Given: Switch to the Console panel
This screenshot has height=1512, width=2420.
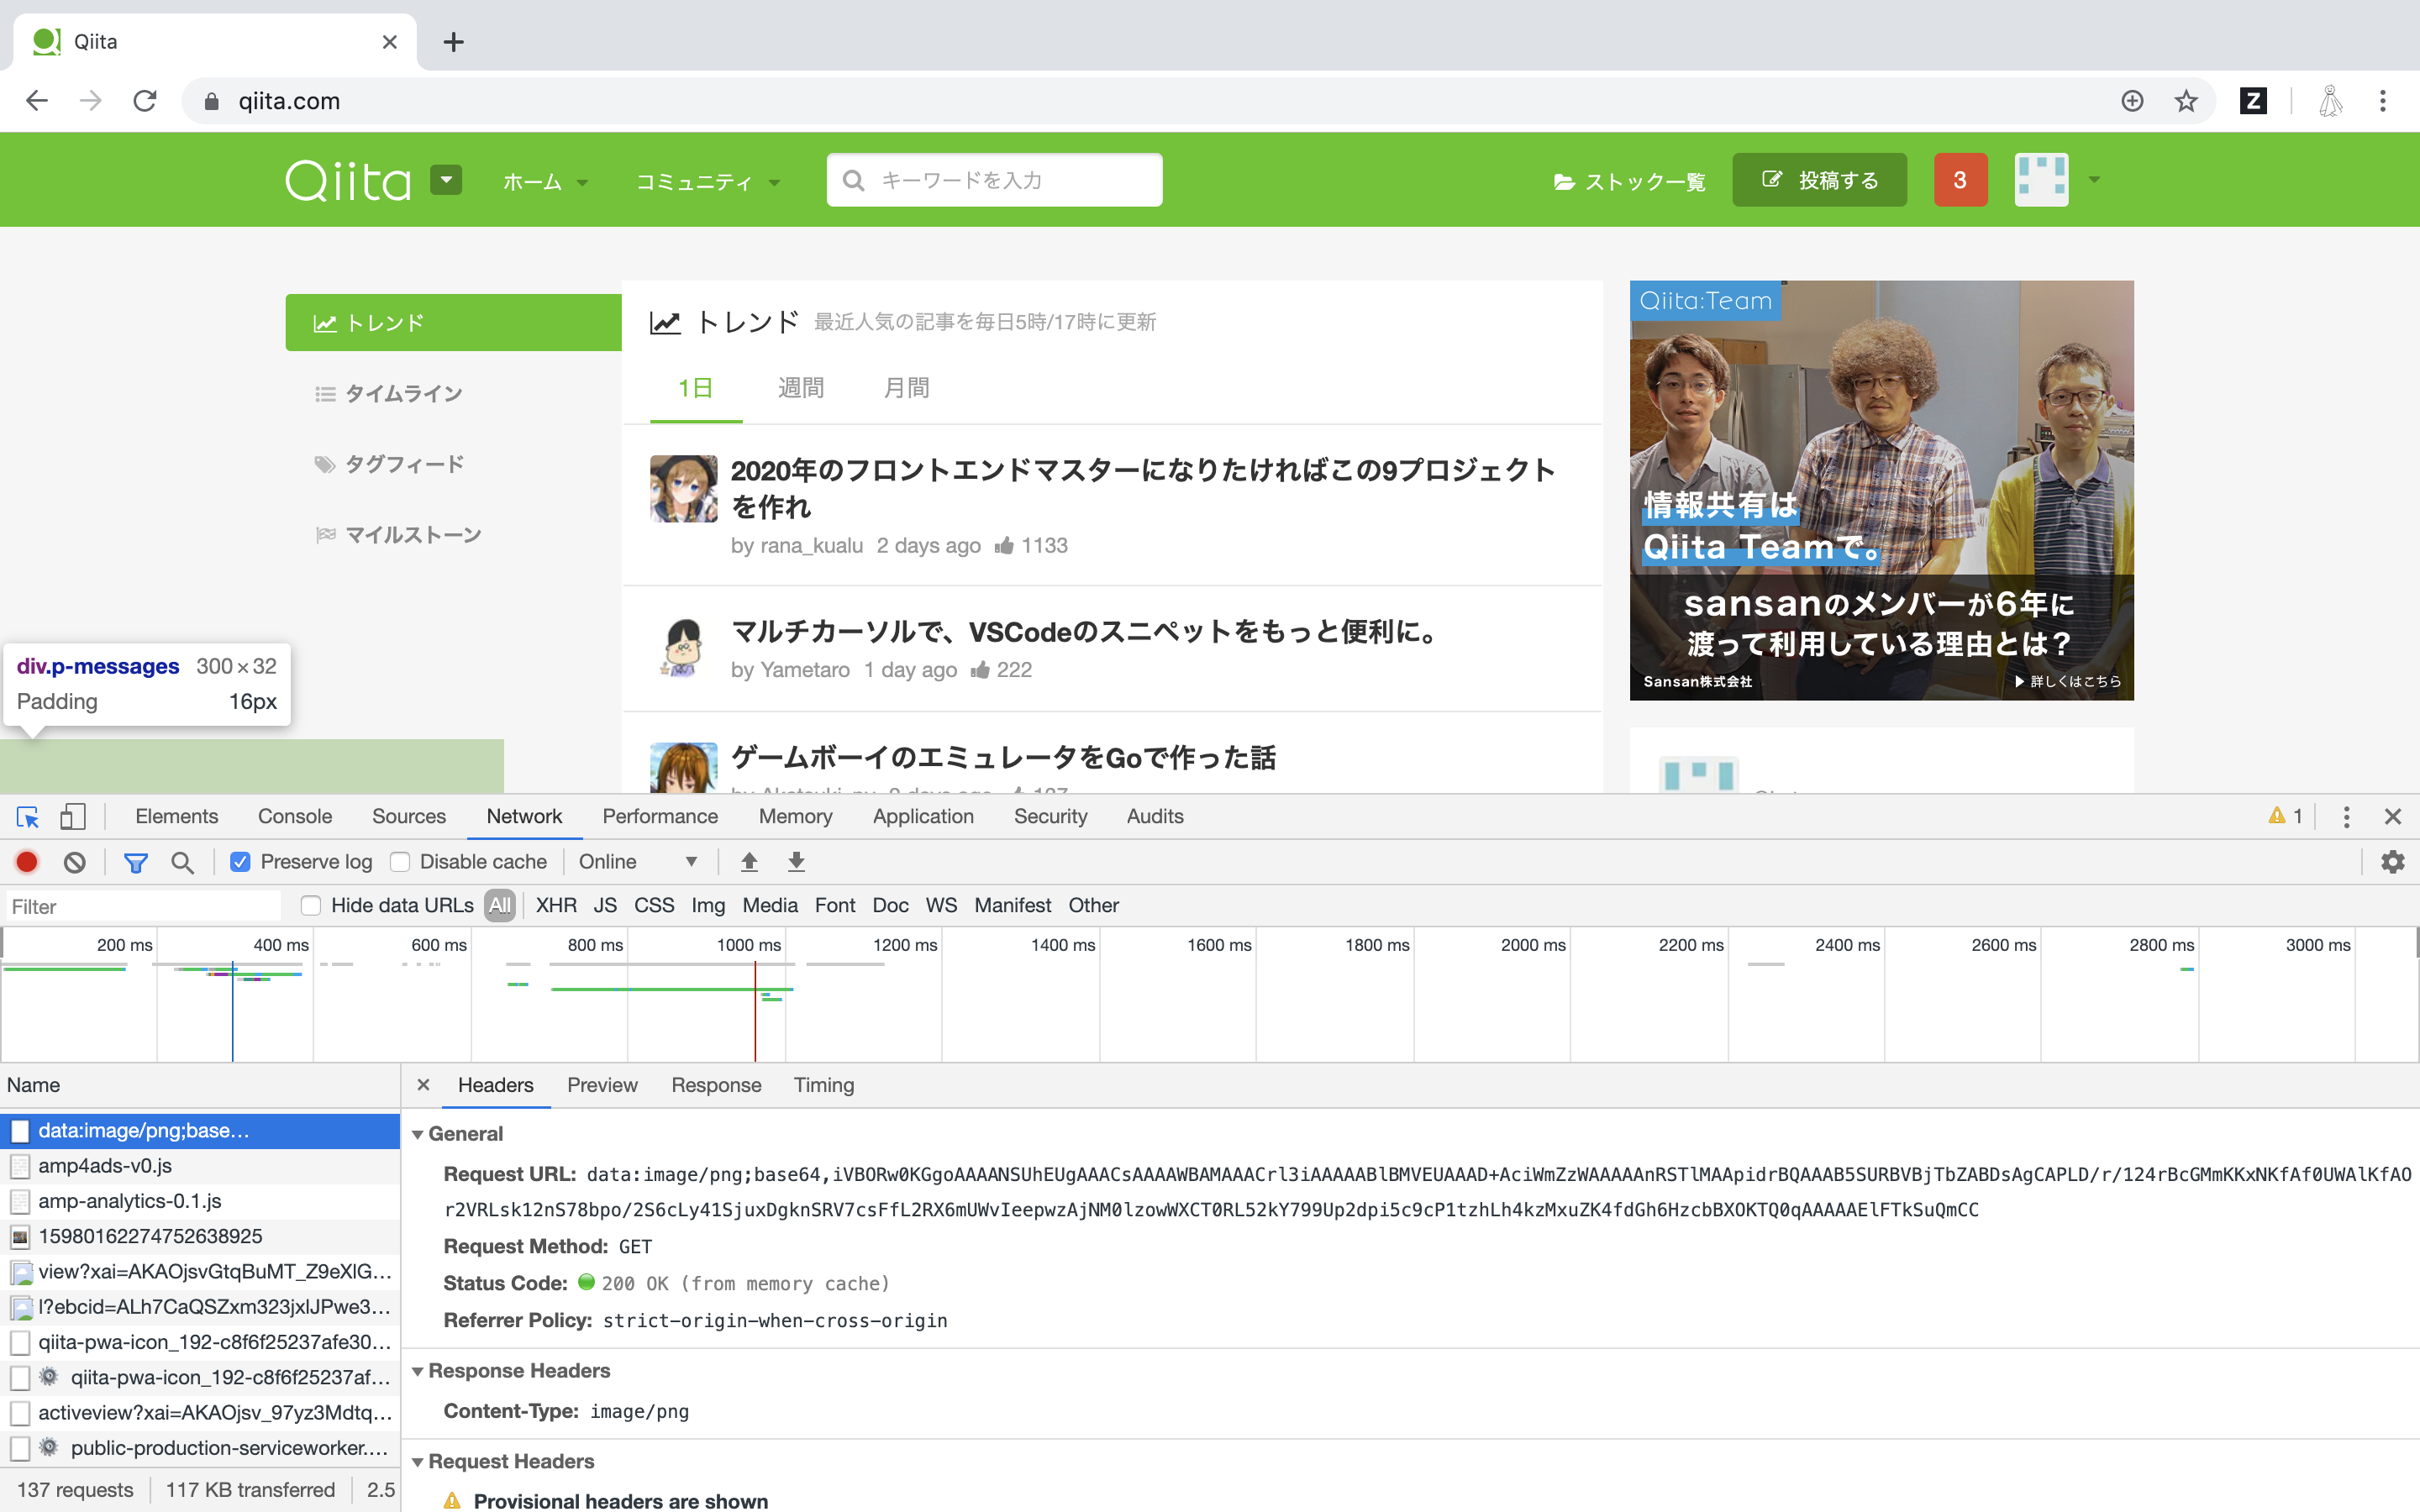Looking at the screenshot, I should point(295,817).
